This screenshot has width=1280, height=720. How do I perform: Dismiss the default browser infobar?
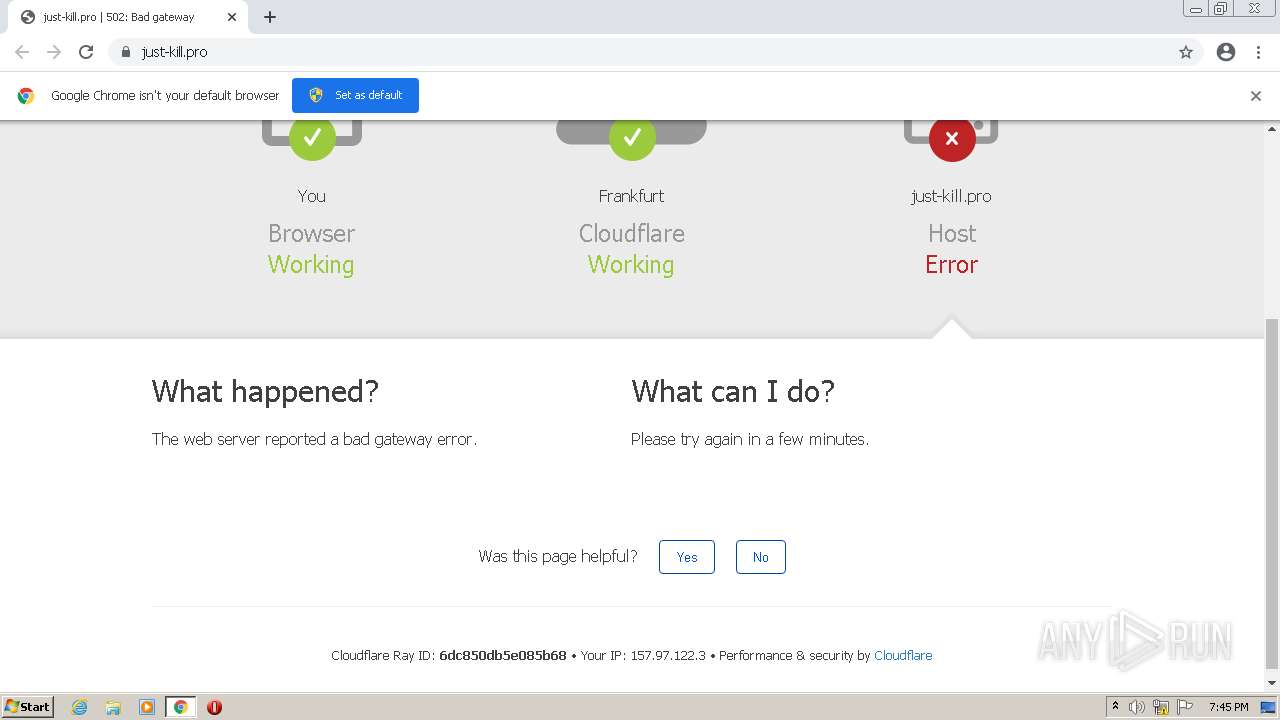1256,96
